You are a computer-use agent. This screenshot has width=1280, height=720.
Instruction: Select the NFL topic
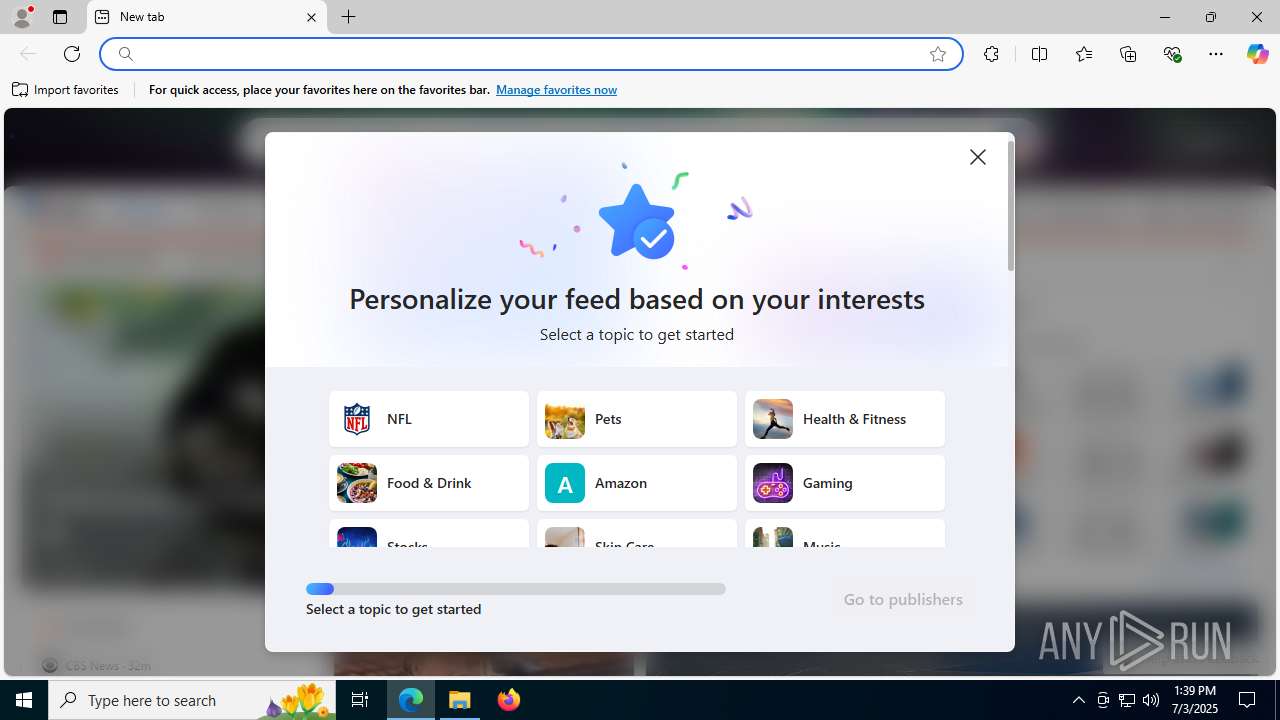(429, 419)
